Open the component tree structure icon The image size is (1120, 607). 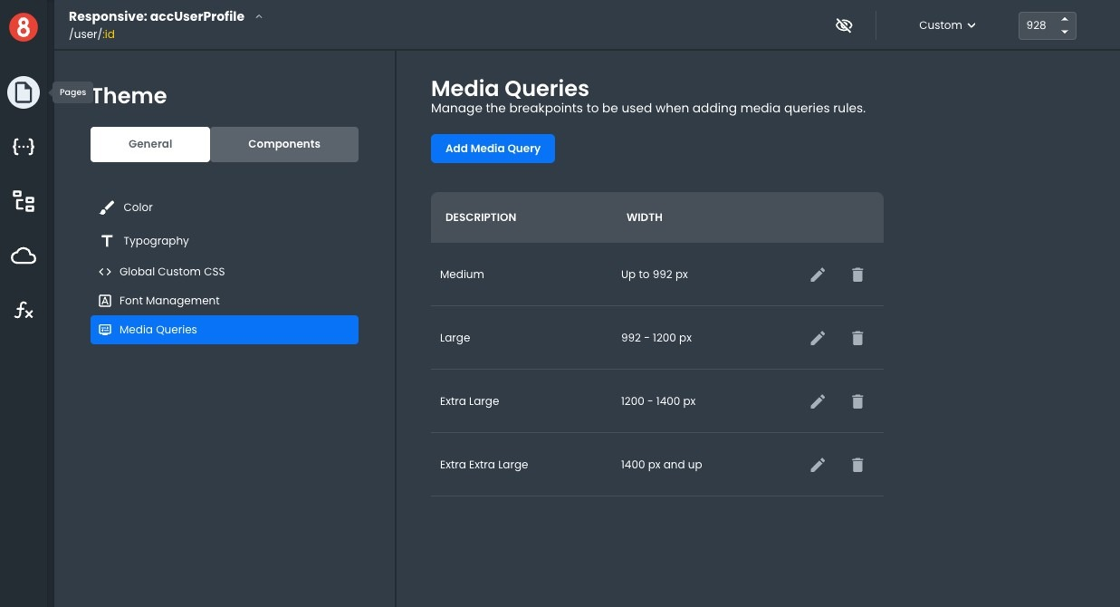point(23,201)
